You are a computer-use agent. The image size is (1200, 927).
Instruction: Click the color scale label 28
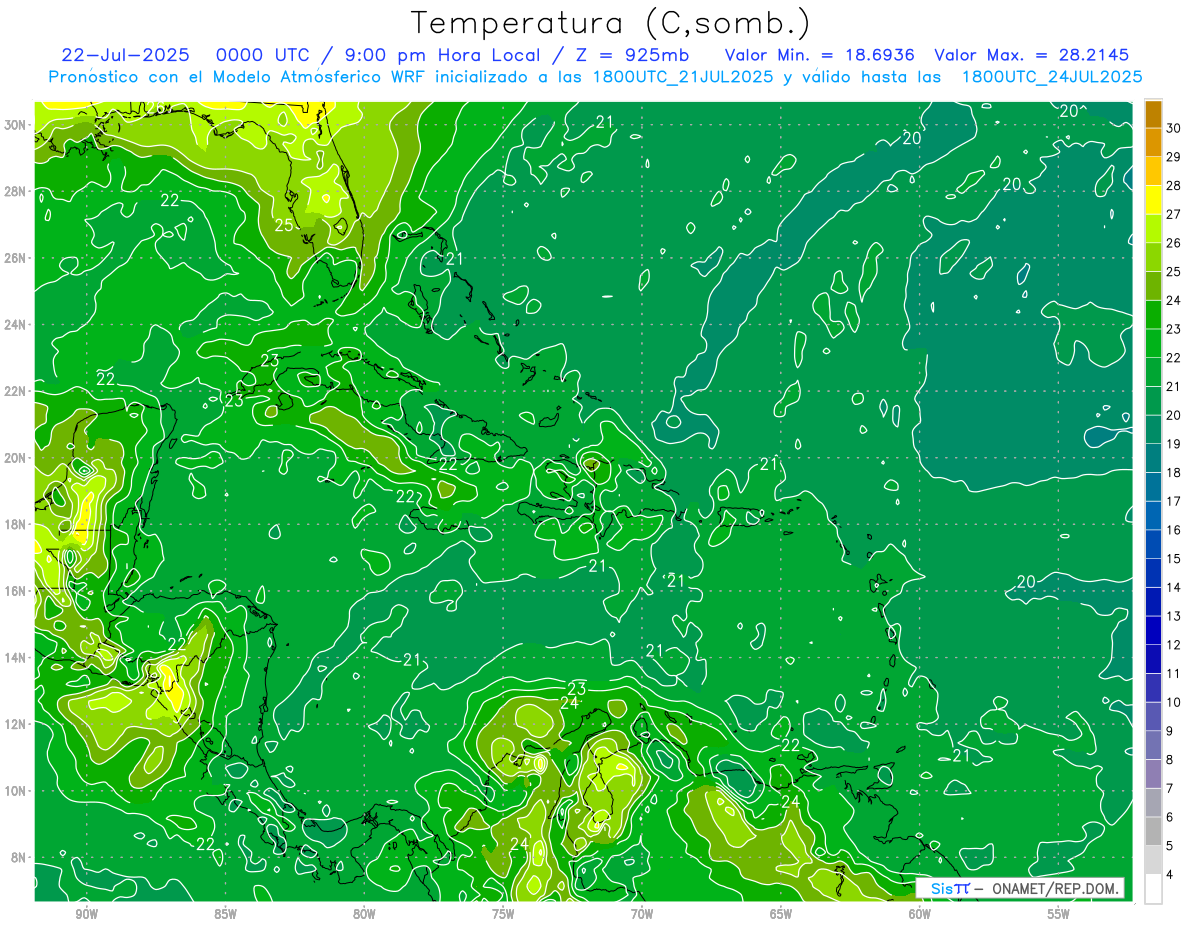[1175, 186]
